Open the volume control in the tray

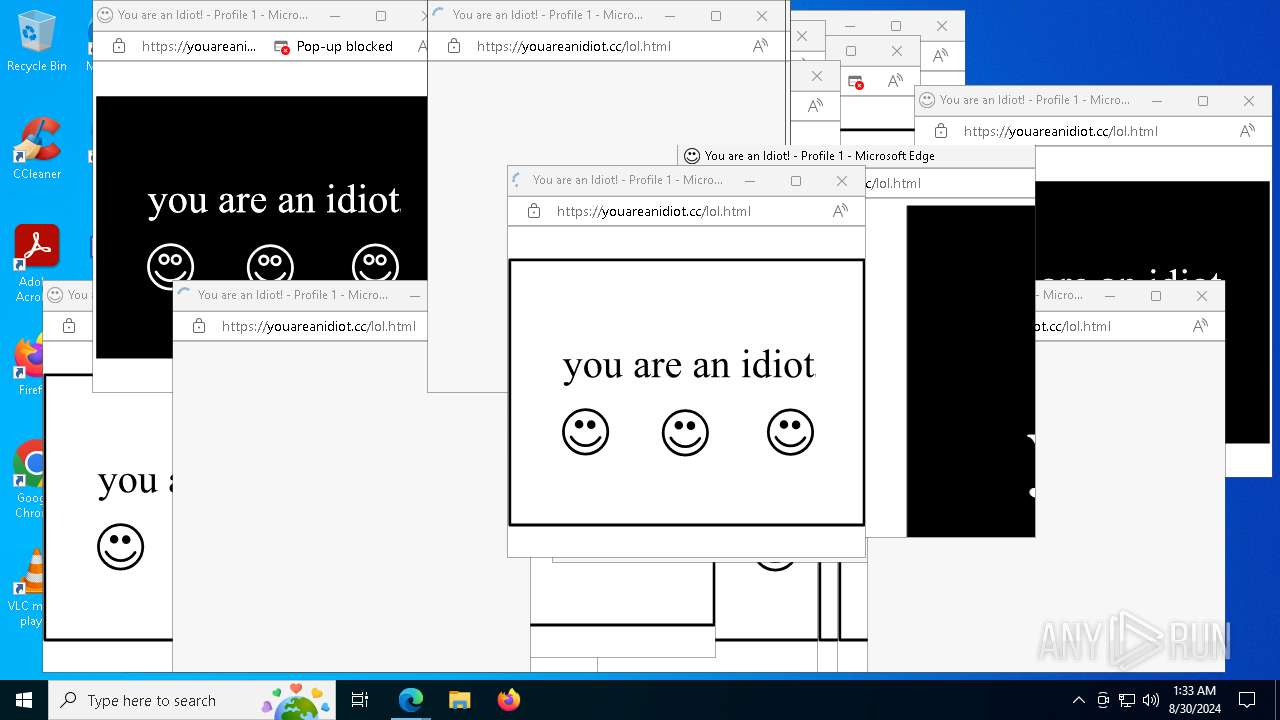coord(1151,700)
